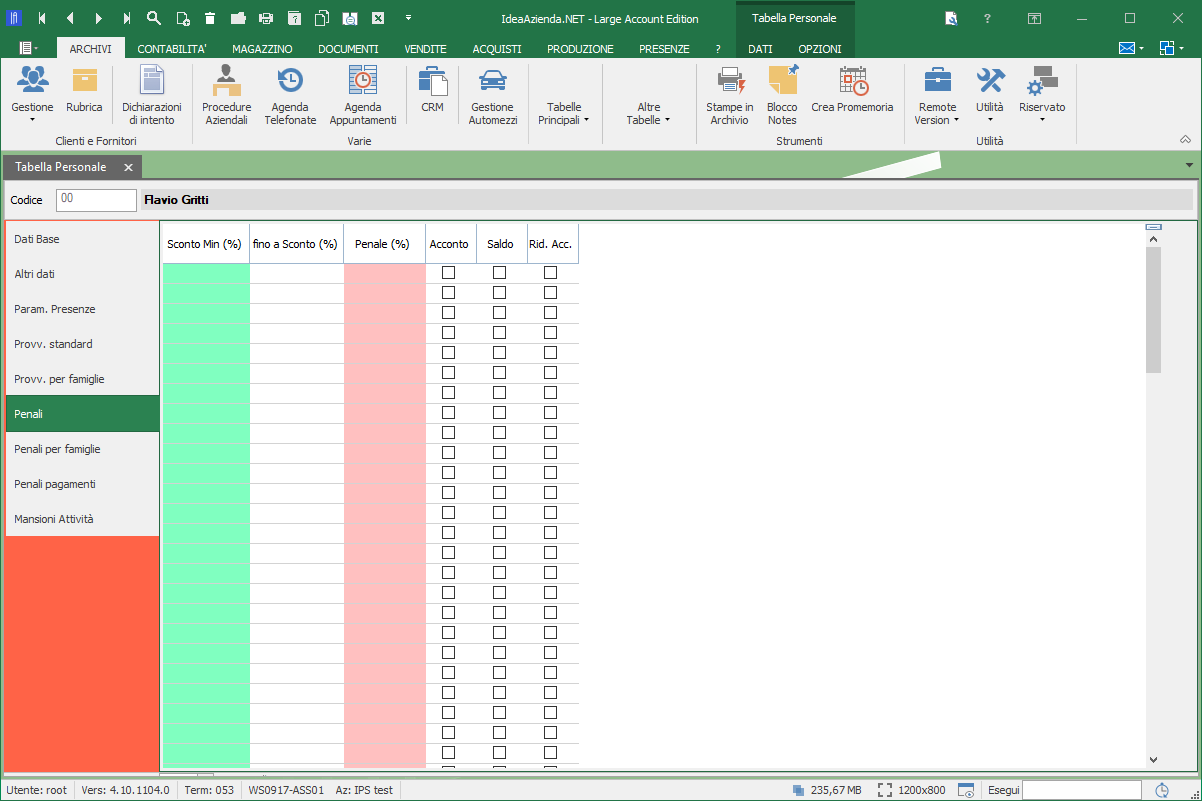
Task: Click the magnifier search icon in title bar
Action: (x=154, y=18)
